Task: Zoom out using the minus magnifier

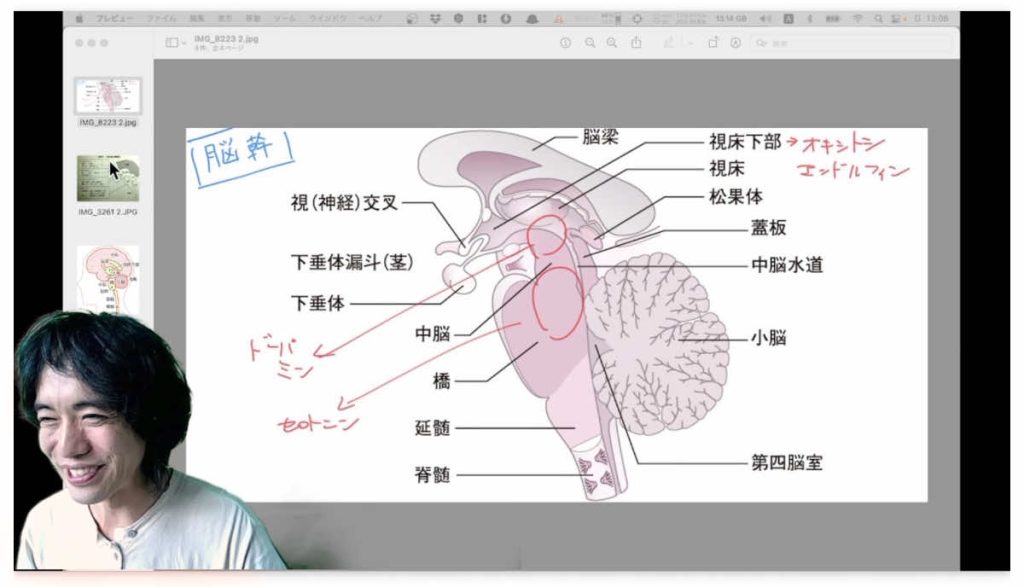Action: (x=589, y=43)
